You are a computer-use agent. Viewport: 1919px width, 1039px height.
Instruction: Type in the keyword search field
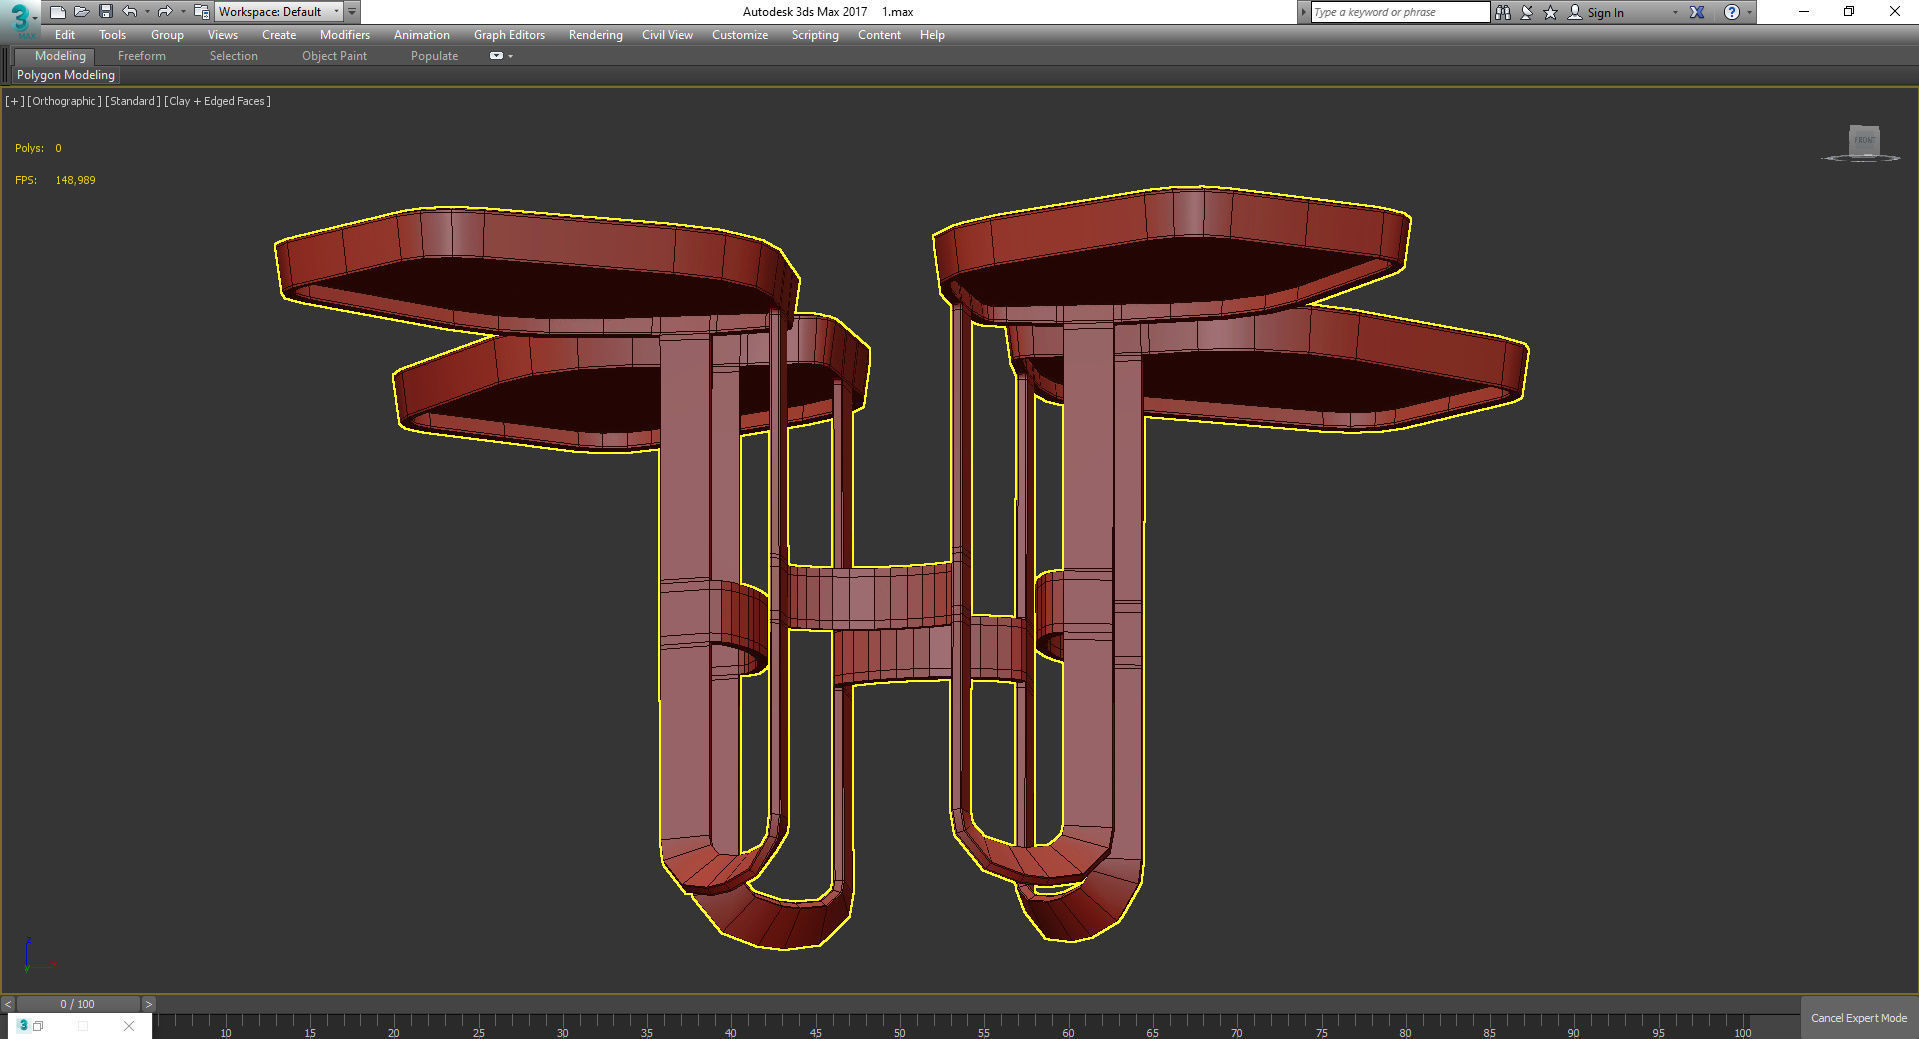point(1398,12)
